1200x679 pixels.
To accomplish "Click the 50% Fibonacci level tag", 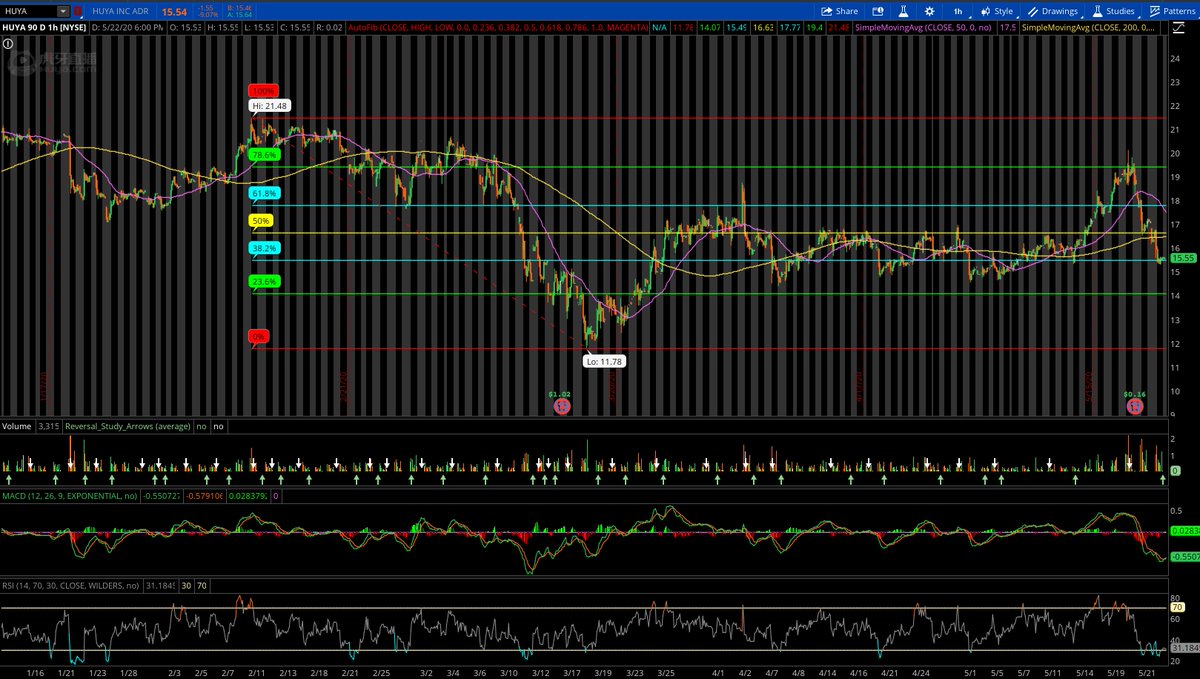I will point(260,220).
